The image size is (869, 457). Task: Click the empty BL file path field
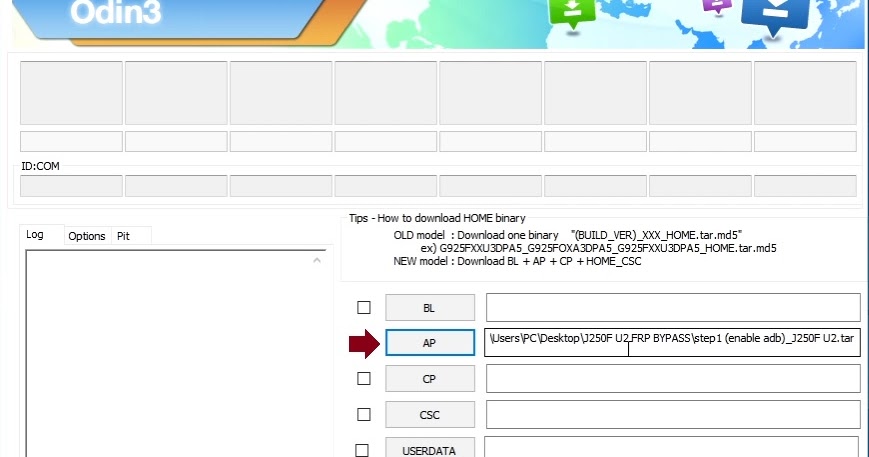[x=673, y=307]
